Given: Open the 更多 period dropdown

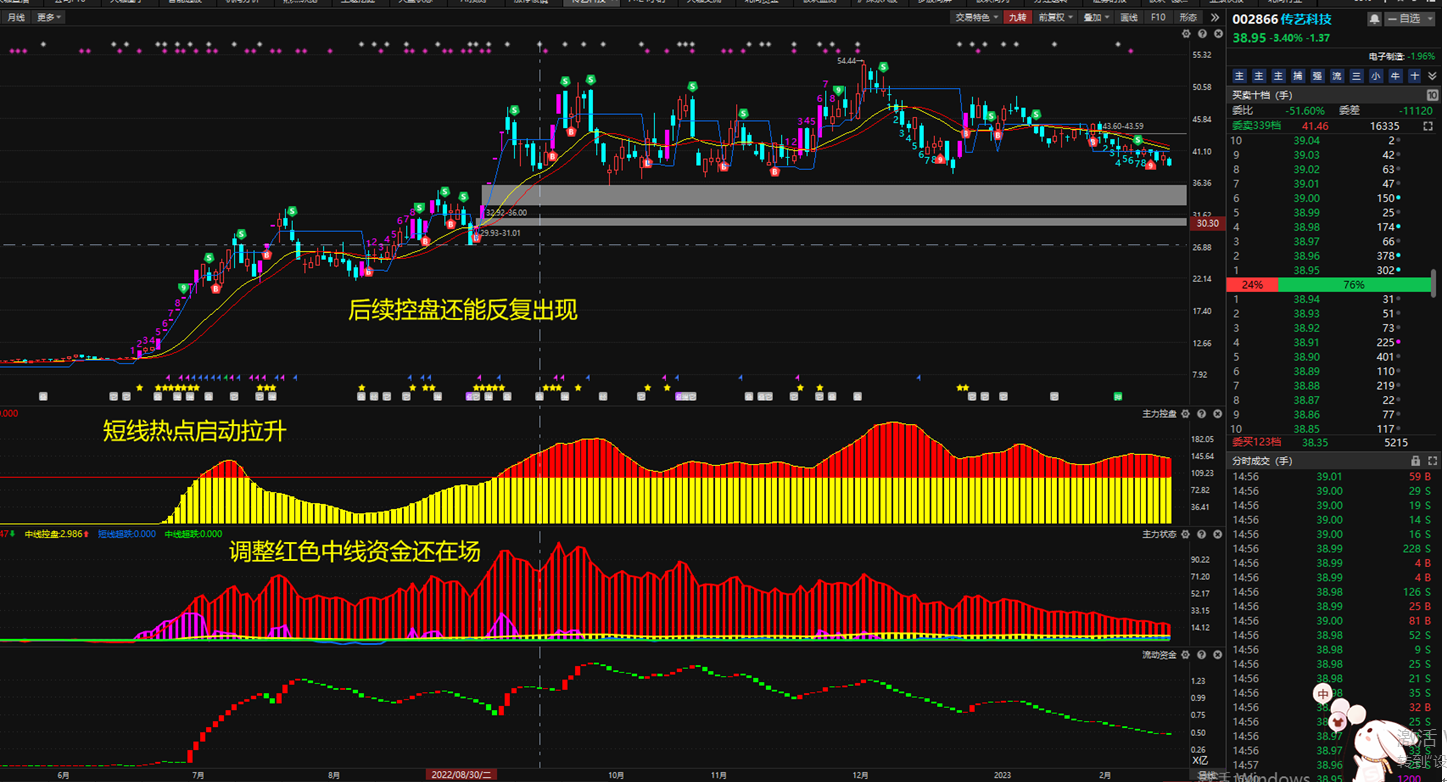Looking at the screenshot, I should click(48, 17).
